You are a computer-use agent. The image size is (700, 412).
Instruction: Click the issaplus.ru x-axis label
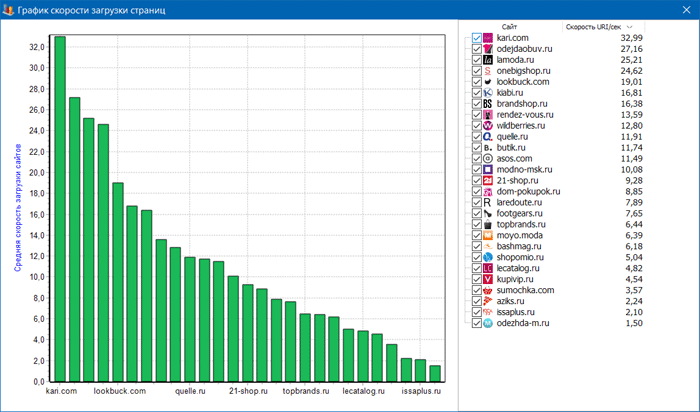pyautogui.click(x=421, y=391)
